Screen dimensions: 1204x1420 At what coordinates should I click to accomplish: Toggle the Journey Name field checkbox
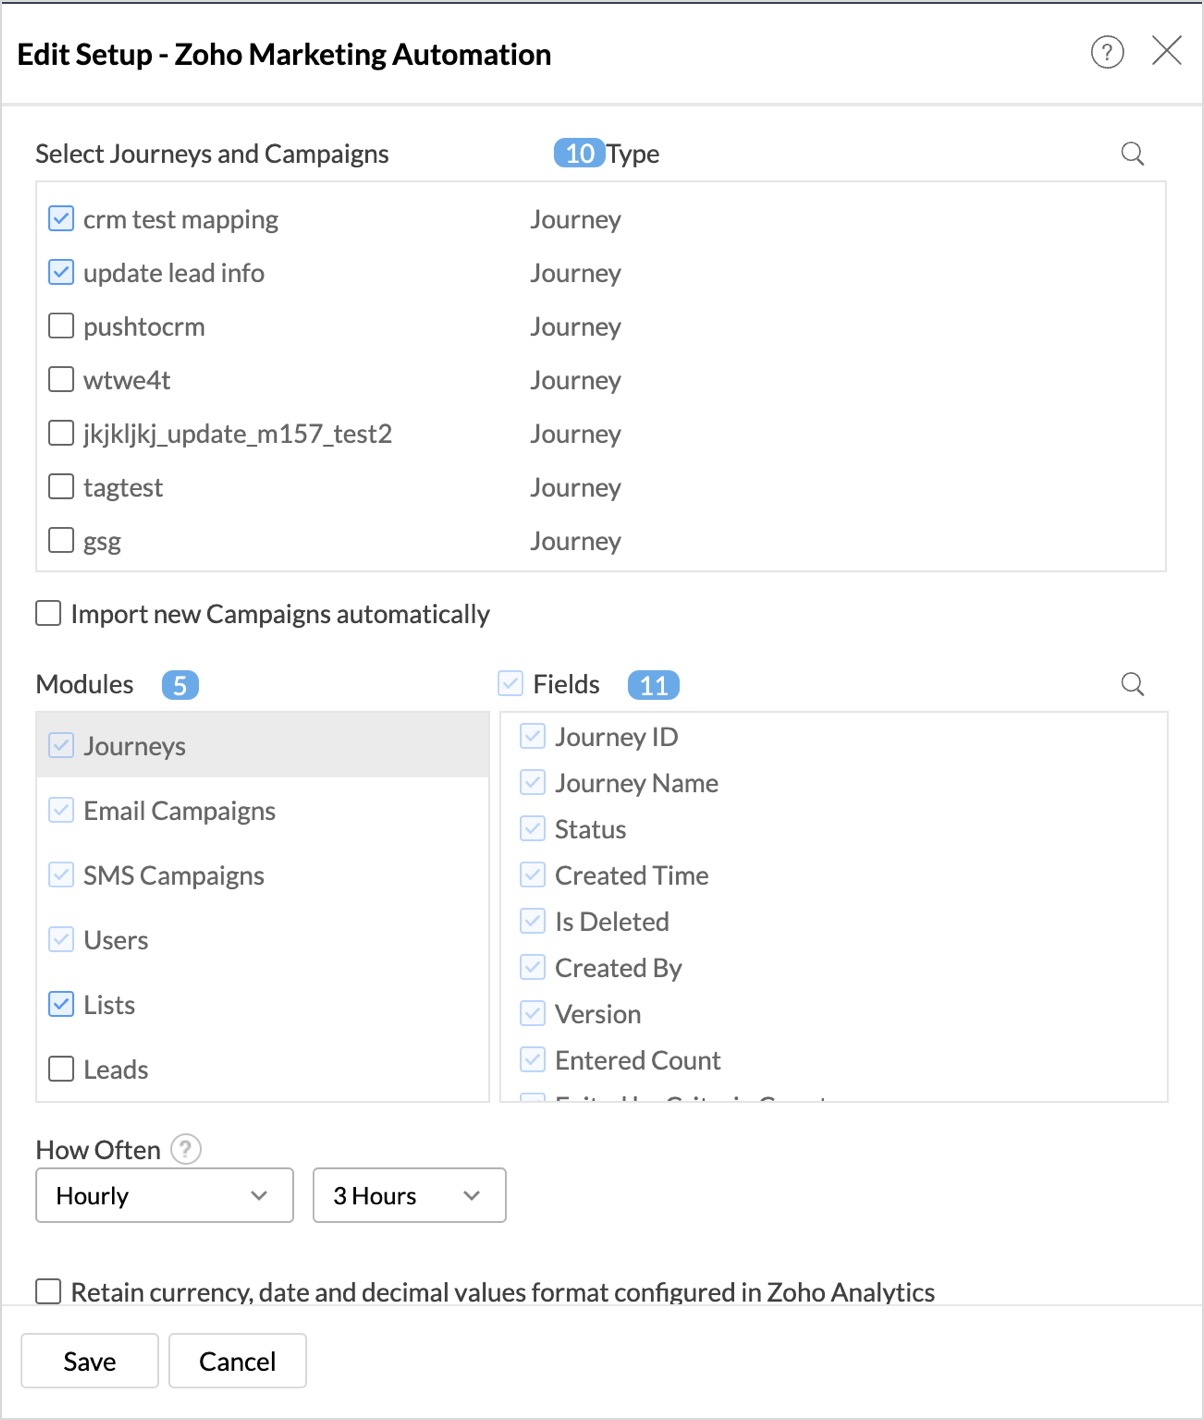tap(533, 783)
